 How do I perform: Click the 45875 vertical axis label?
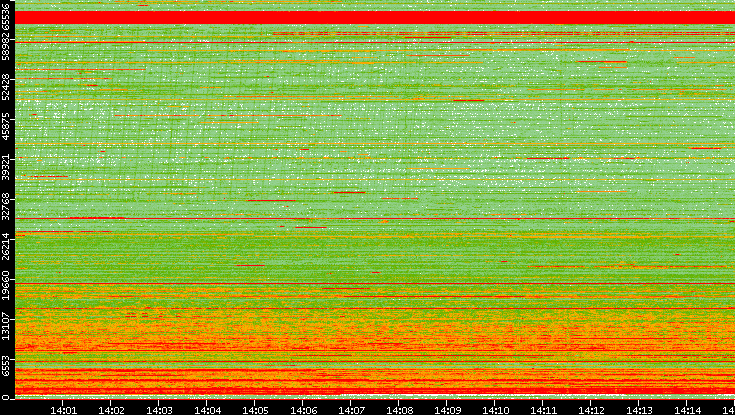tap(5, 124)
